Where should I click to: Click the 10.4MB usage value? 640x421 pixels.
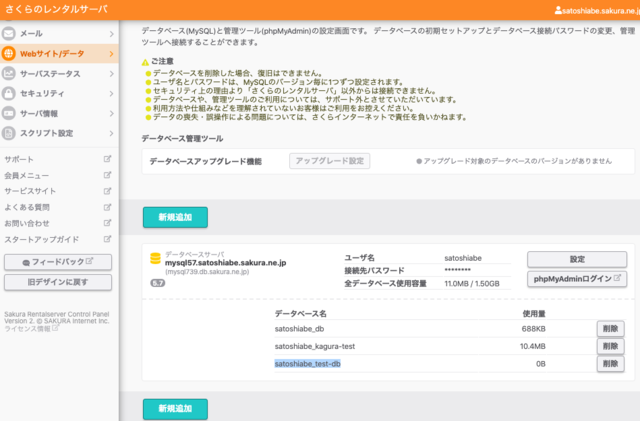[x=533, y=346]
